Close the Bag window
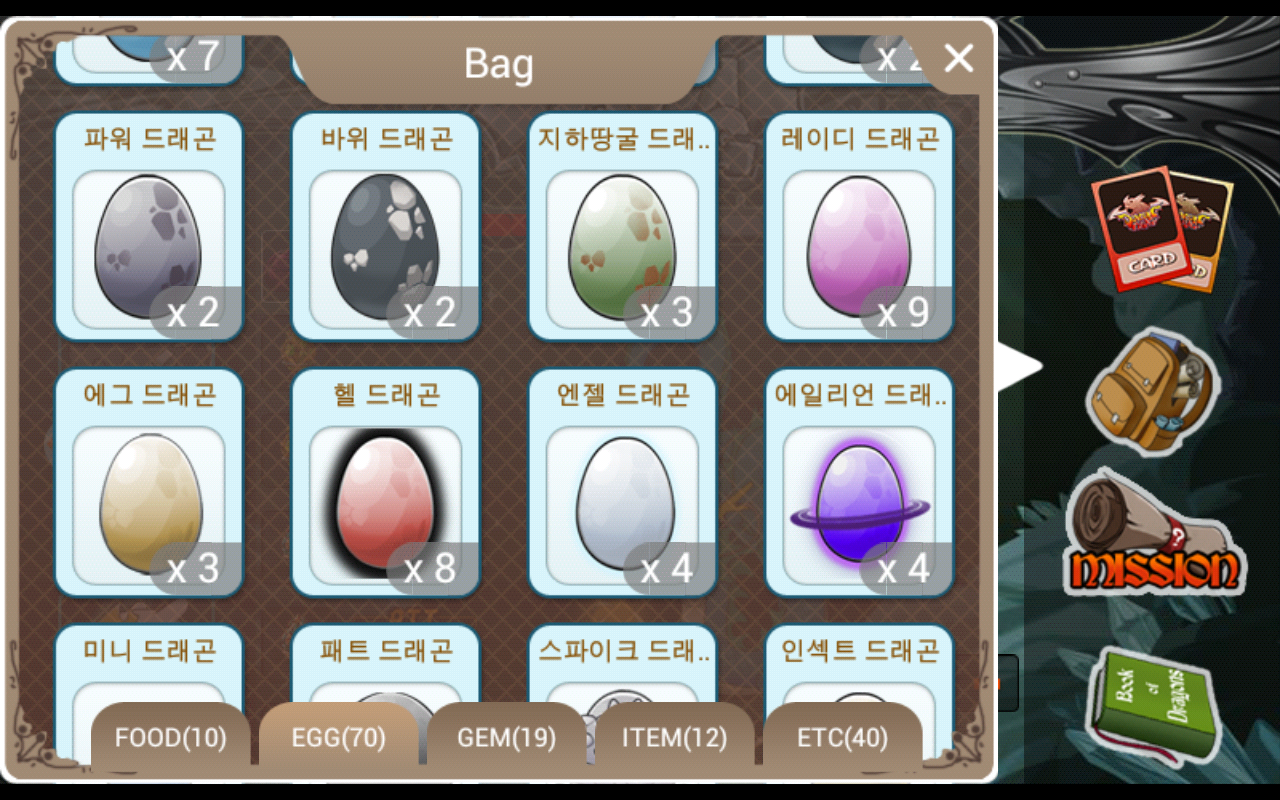The image size is (1280, 800). (958, 59)
